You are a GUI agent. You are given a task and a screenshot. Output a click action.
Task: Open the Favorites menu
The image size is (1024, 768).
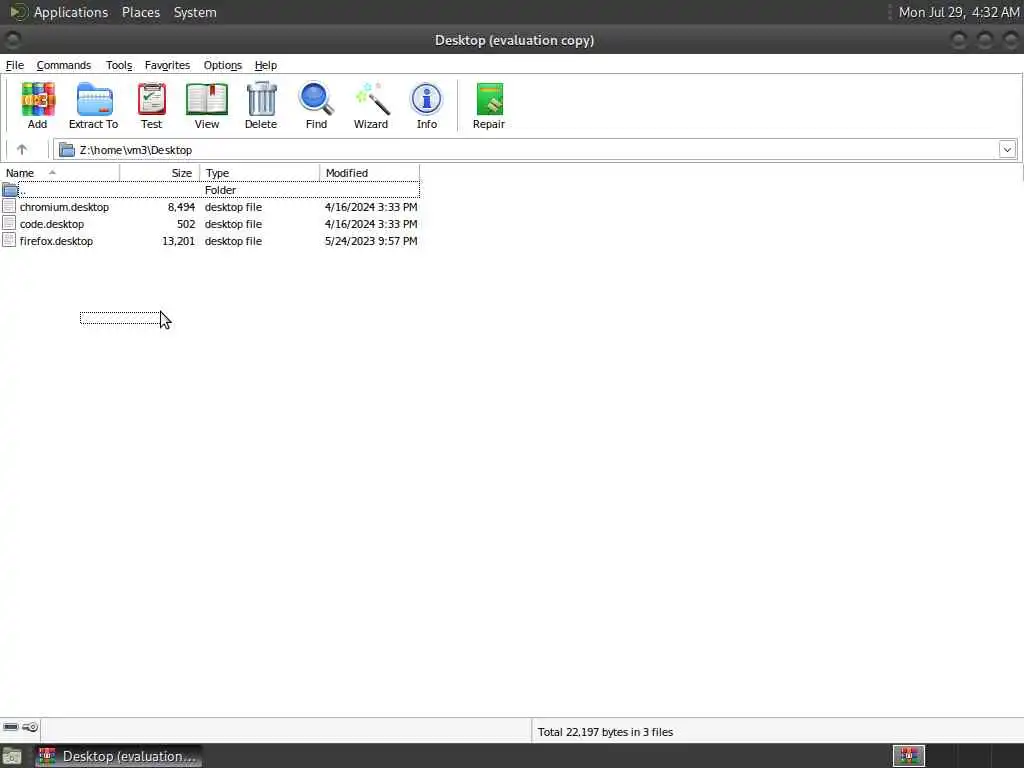167,65
